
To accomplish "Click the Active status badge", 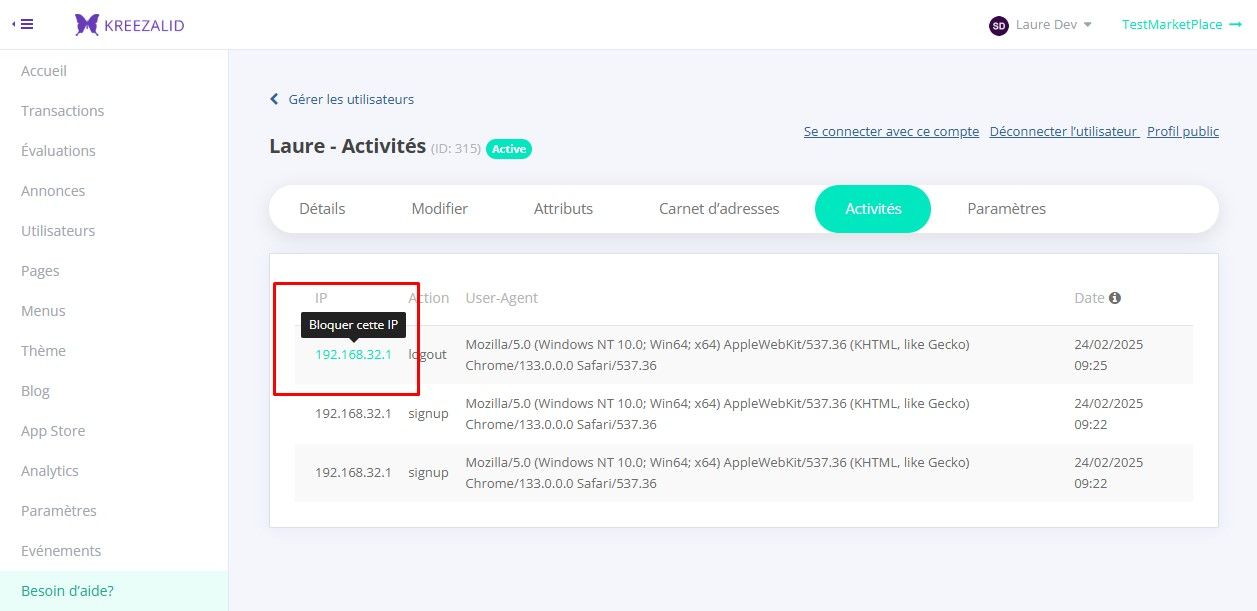I will pos(509,149).
